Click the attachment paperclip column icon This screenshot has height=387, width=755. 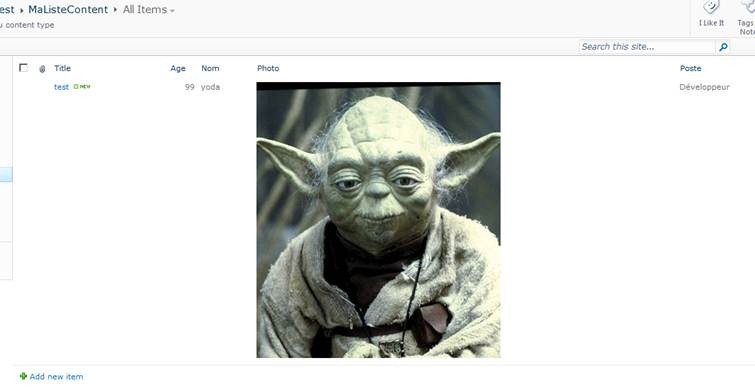(42, 69)
